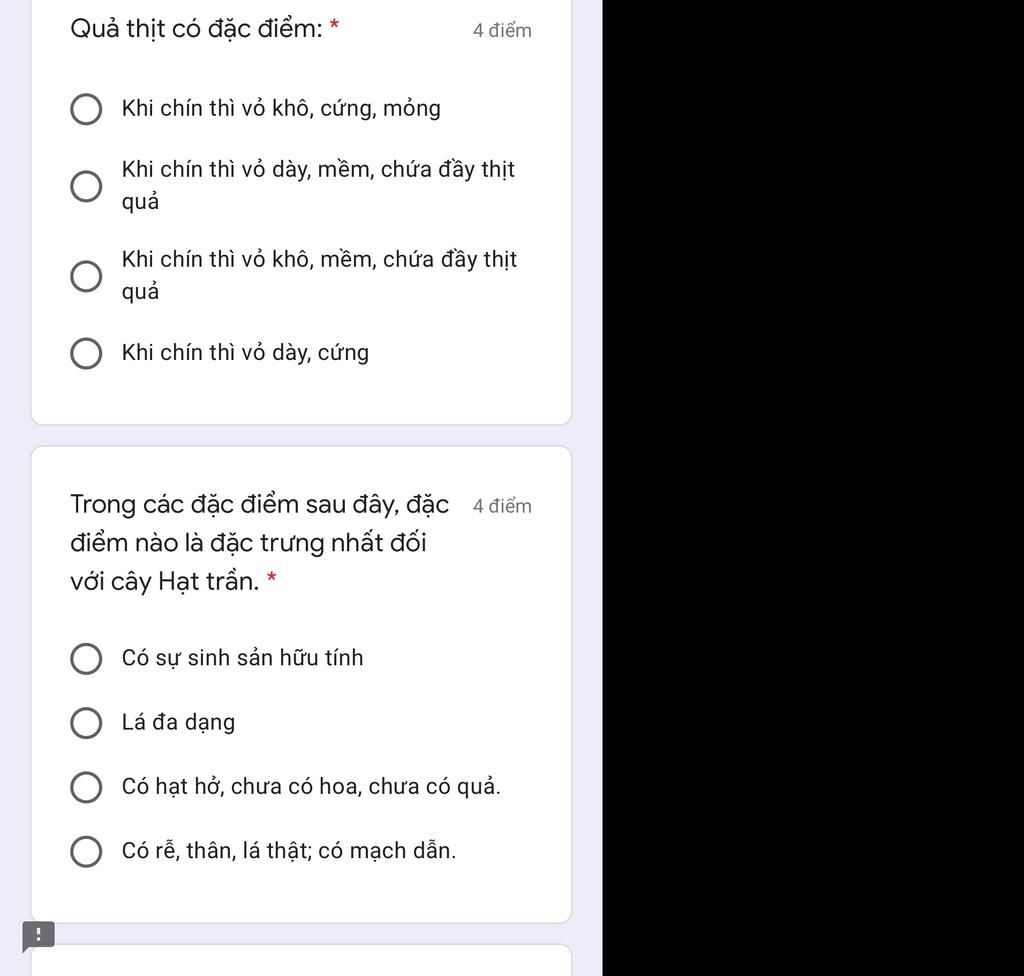Pick radio 'vỏ khô, mềm, chứa đầy thịt quả'
1024x976 pixels.
point(86,276)
